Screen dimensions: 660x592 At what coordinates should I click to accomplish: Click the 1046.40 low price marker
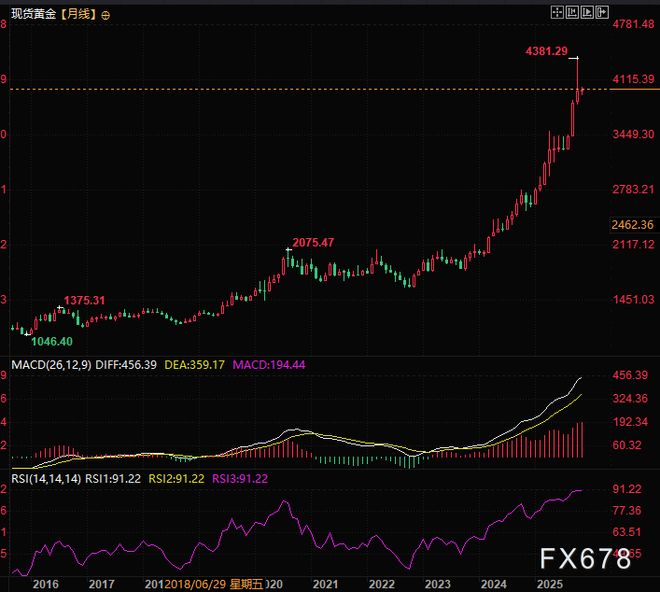52,341
